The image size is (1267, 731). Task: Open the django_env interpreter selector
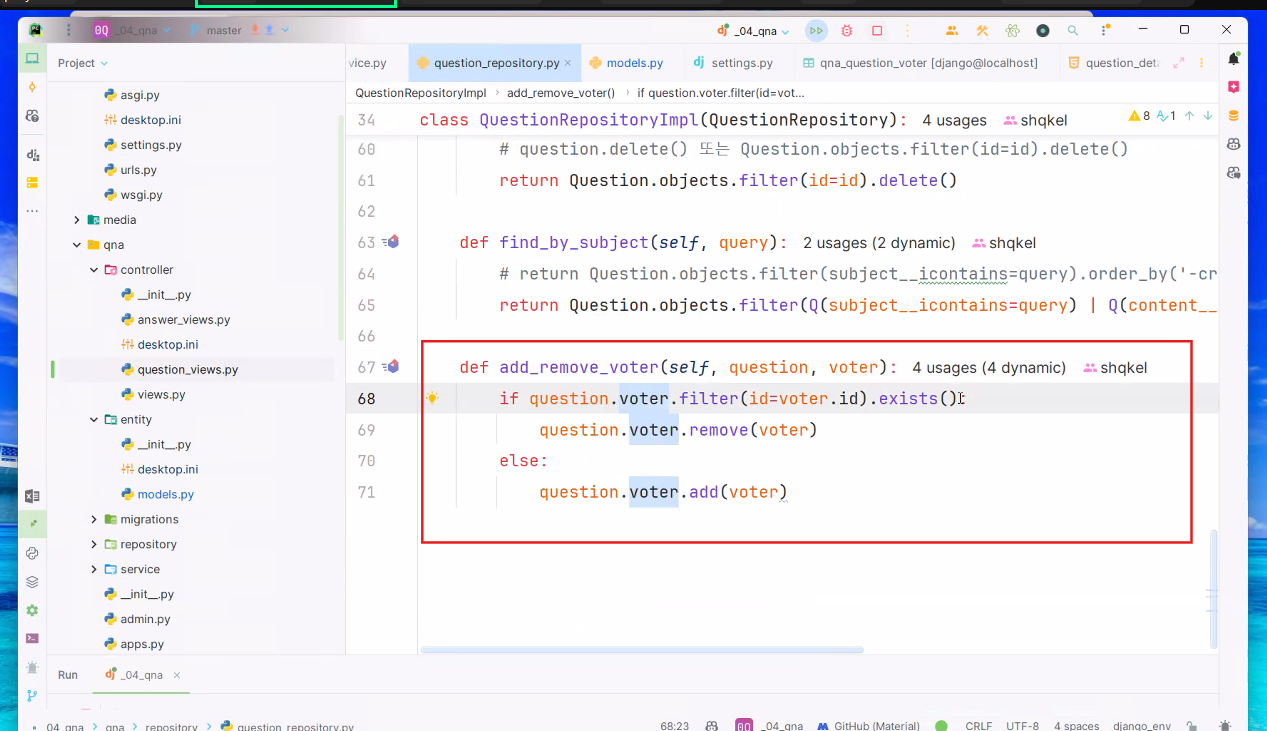pyautogui.click(x=1142, y=726)
